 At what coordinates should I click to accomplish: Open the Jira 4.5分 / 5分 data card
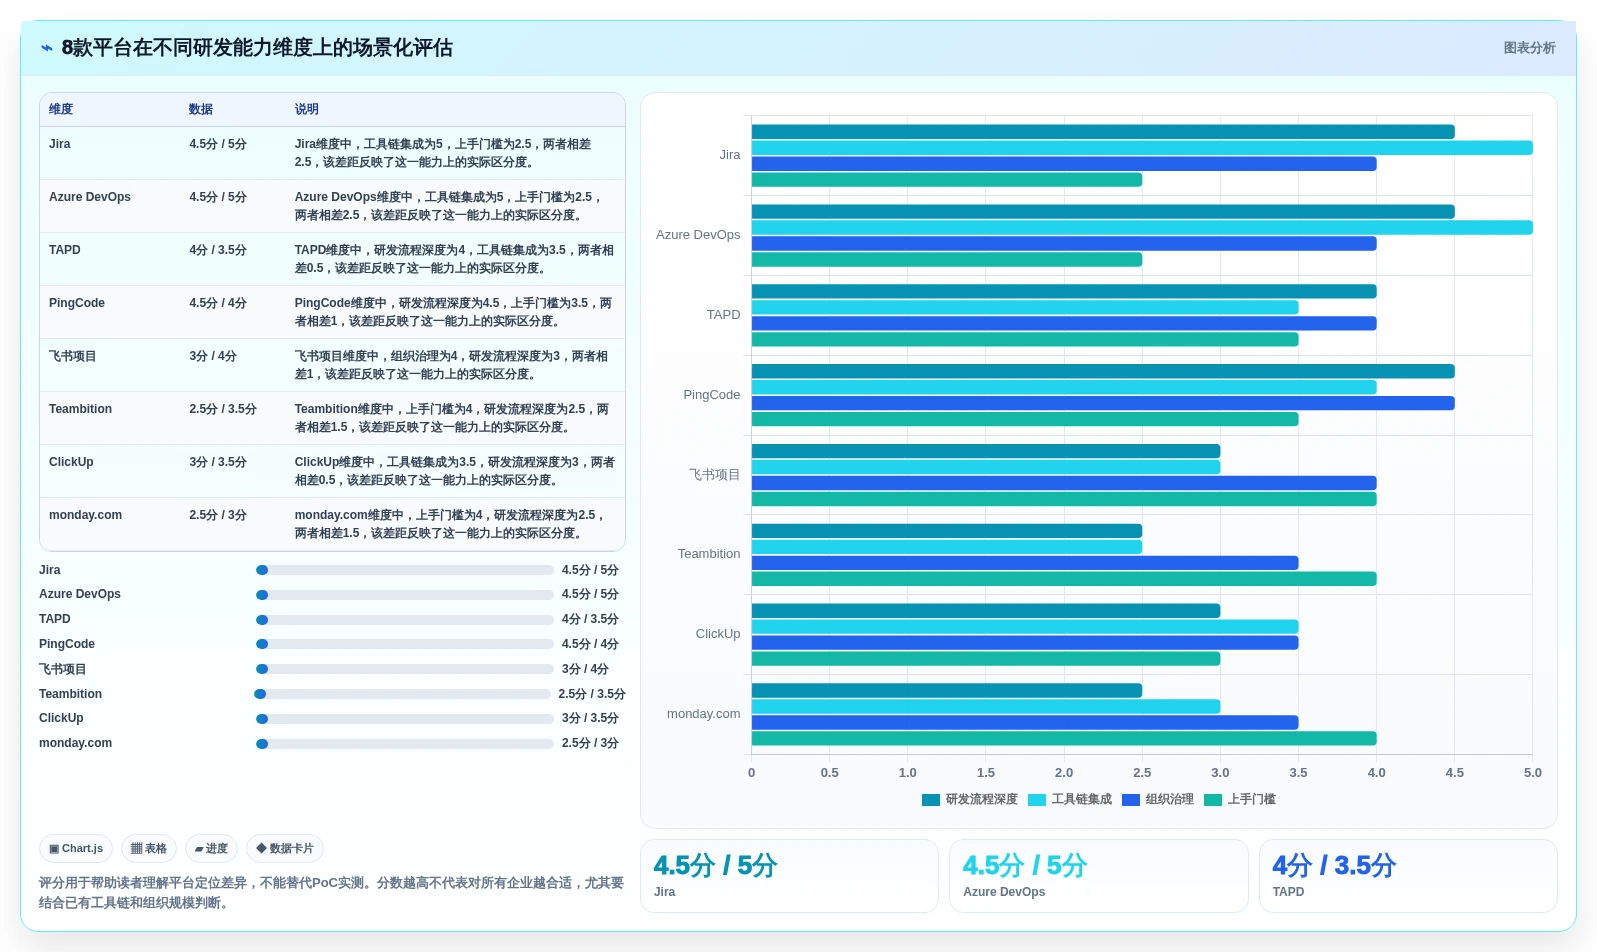(x=789, y=876)
